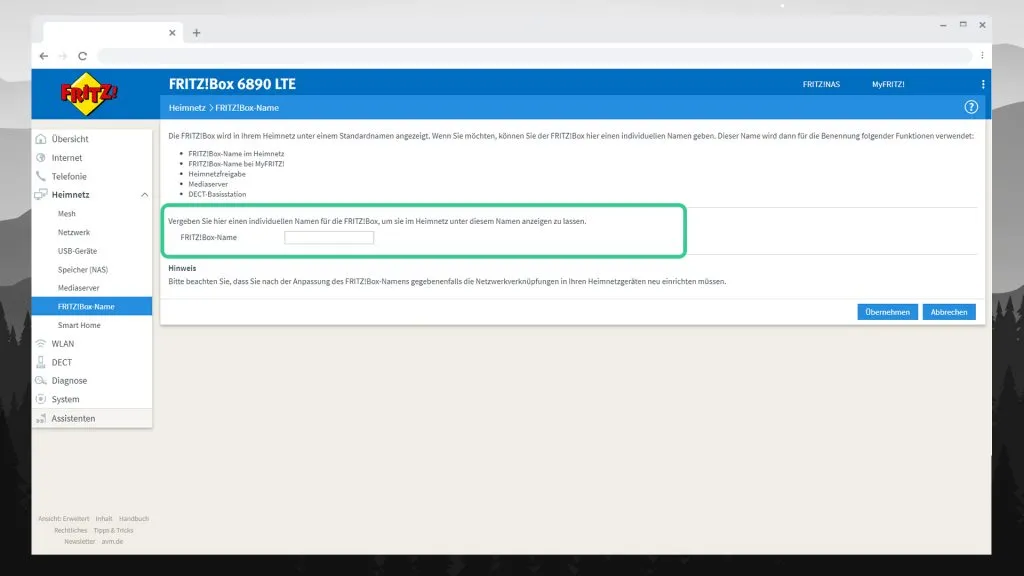Select Heimnetz in the sidebar

click(71, 195)
